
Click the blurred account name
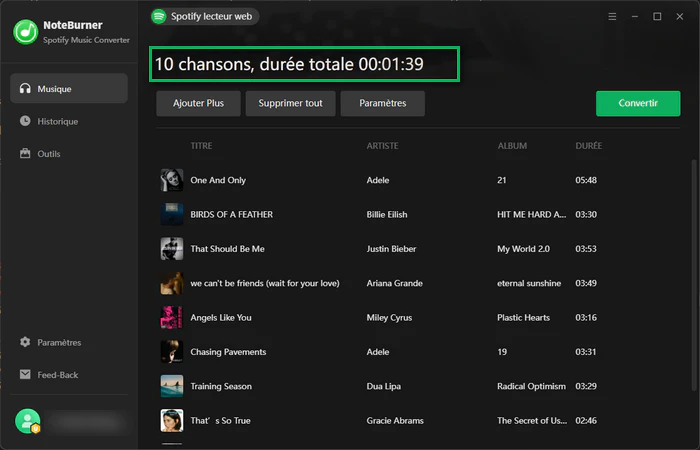[86, 421]
